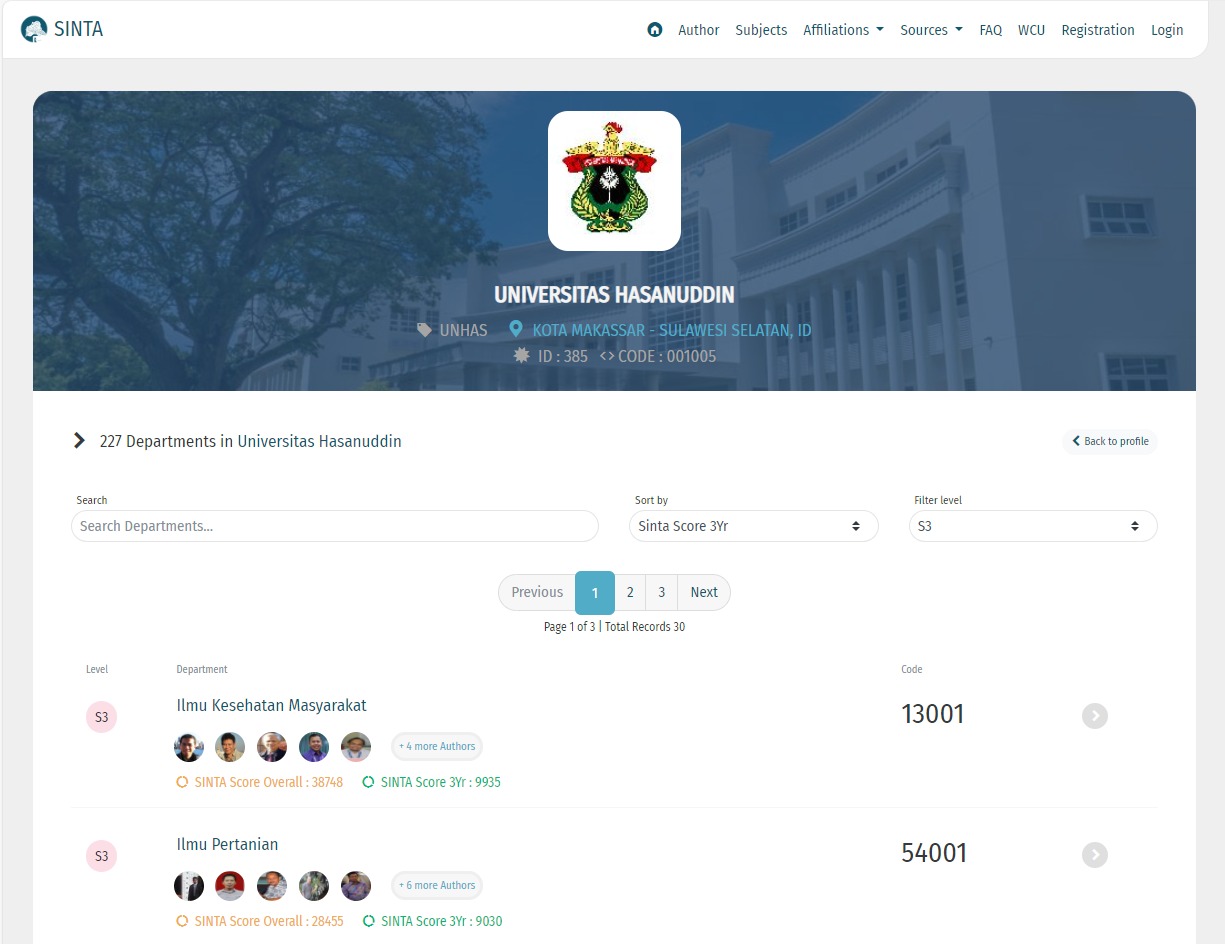Screen dimensions: 1225x944
Task: Open the Author menu item
Action: 698,30
